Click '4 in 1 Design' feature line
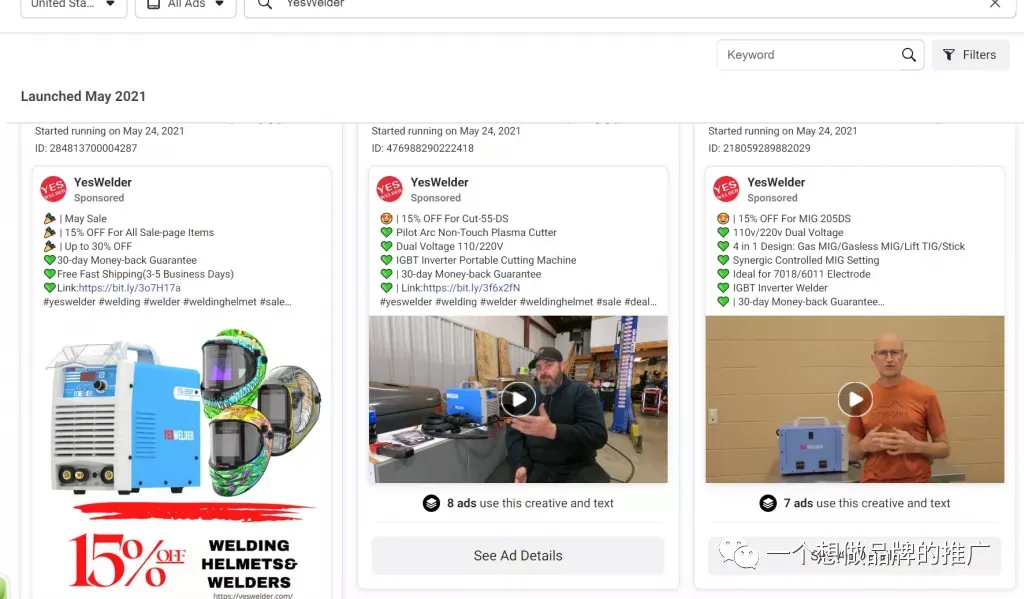The height and width of the screenshot is (599, 1024). pyautogui.click(x=848, y=246)
